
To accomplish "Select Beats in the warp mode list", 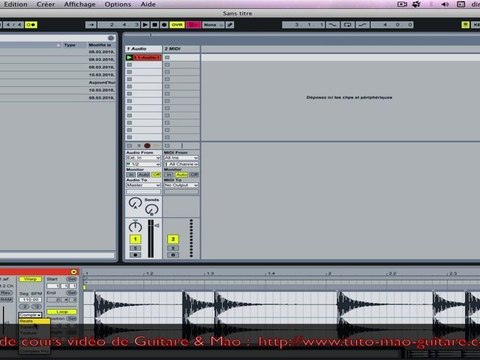I will point(34,321).
